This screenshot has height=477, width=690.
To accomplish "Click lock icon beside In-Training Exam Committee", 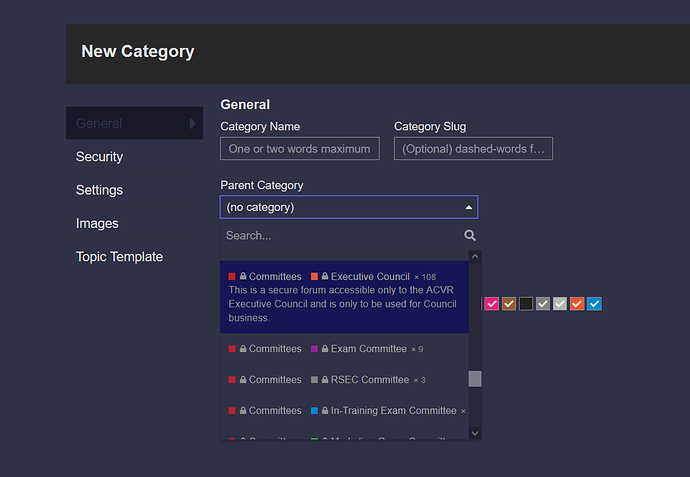I will pos(325,410).
